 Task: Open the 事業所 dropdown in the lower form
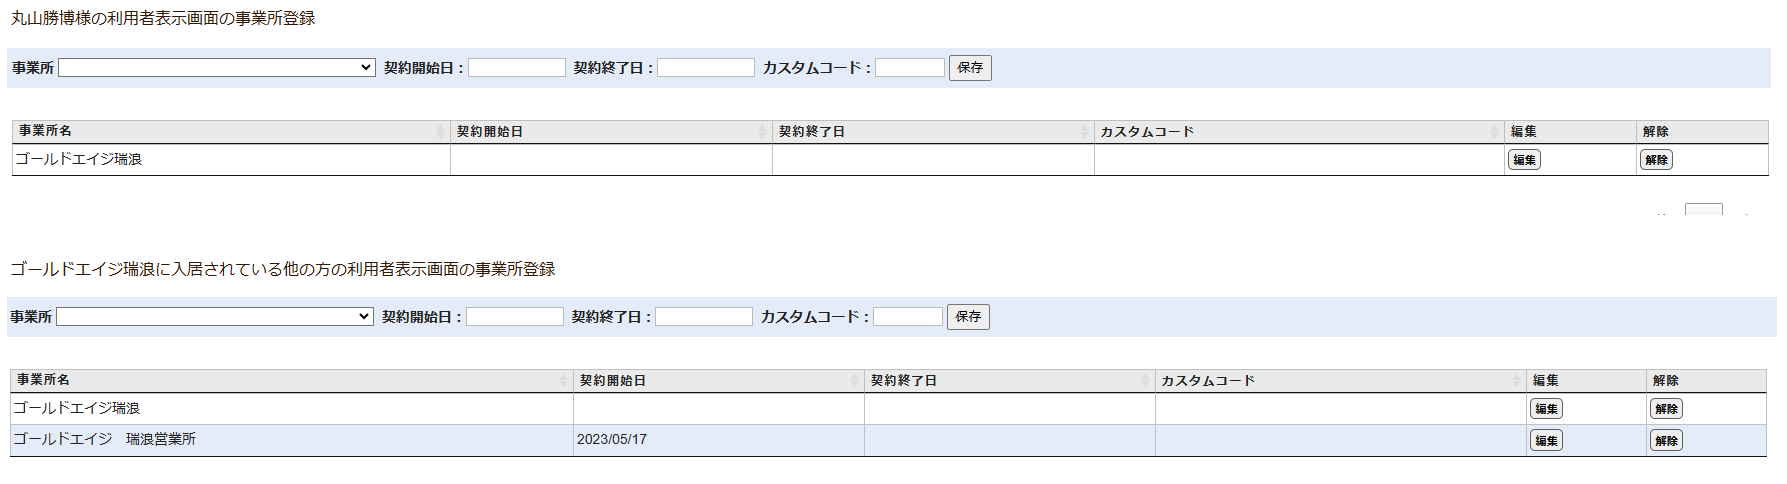tap(214, 317)
